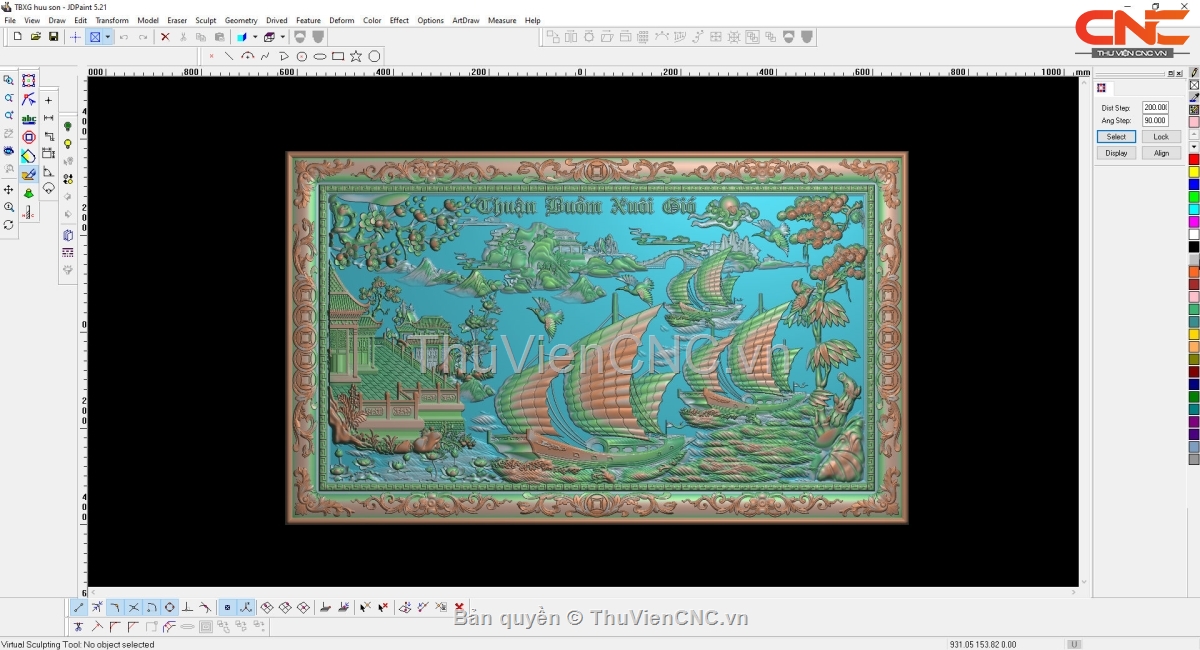This screenshot has height=650, width=1200.
Task: Open the ArtDraw menu
Action: [466, 20]
